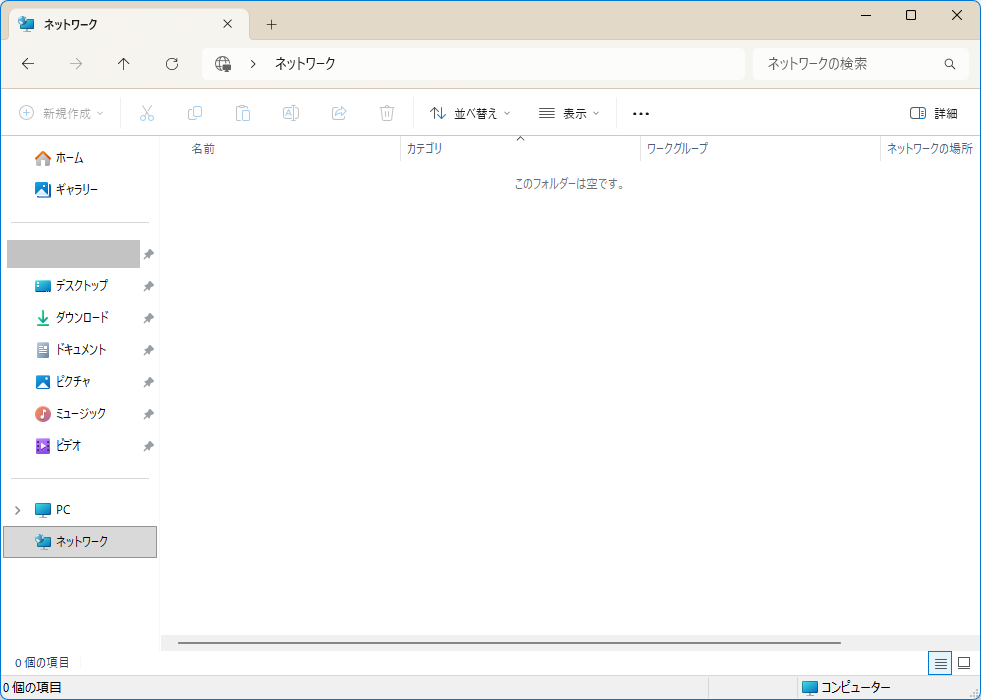Click the Back navigation arrow
The width and height of the screenshot is (981, 700).
28,64
